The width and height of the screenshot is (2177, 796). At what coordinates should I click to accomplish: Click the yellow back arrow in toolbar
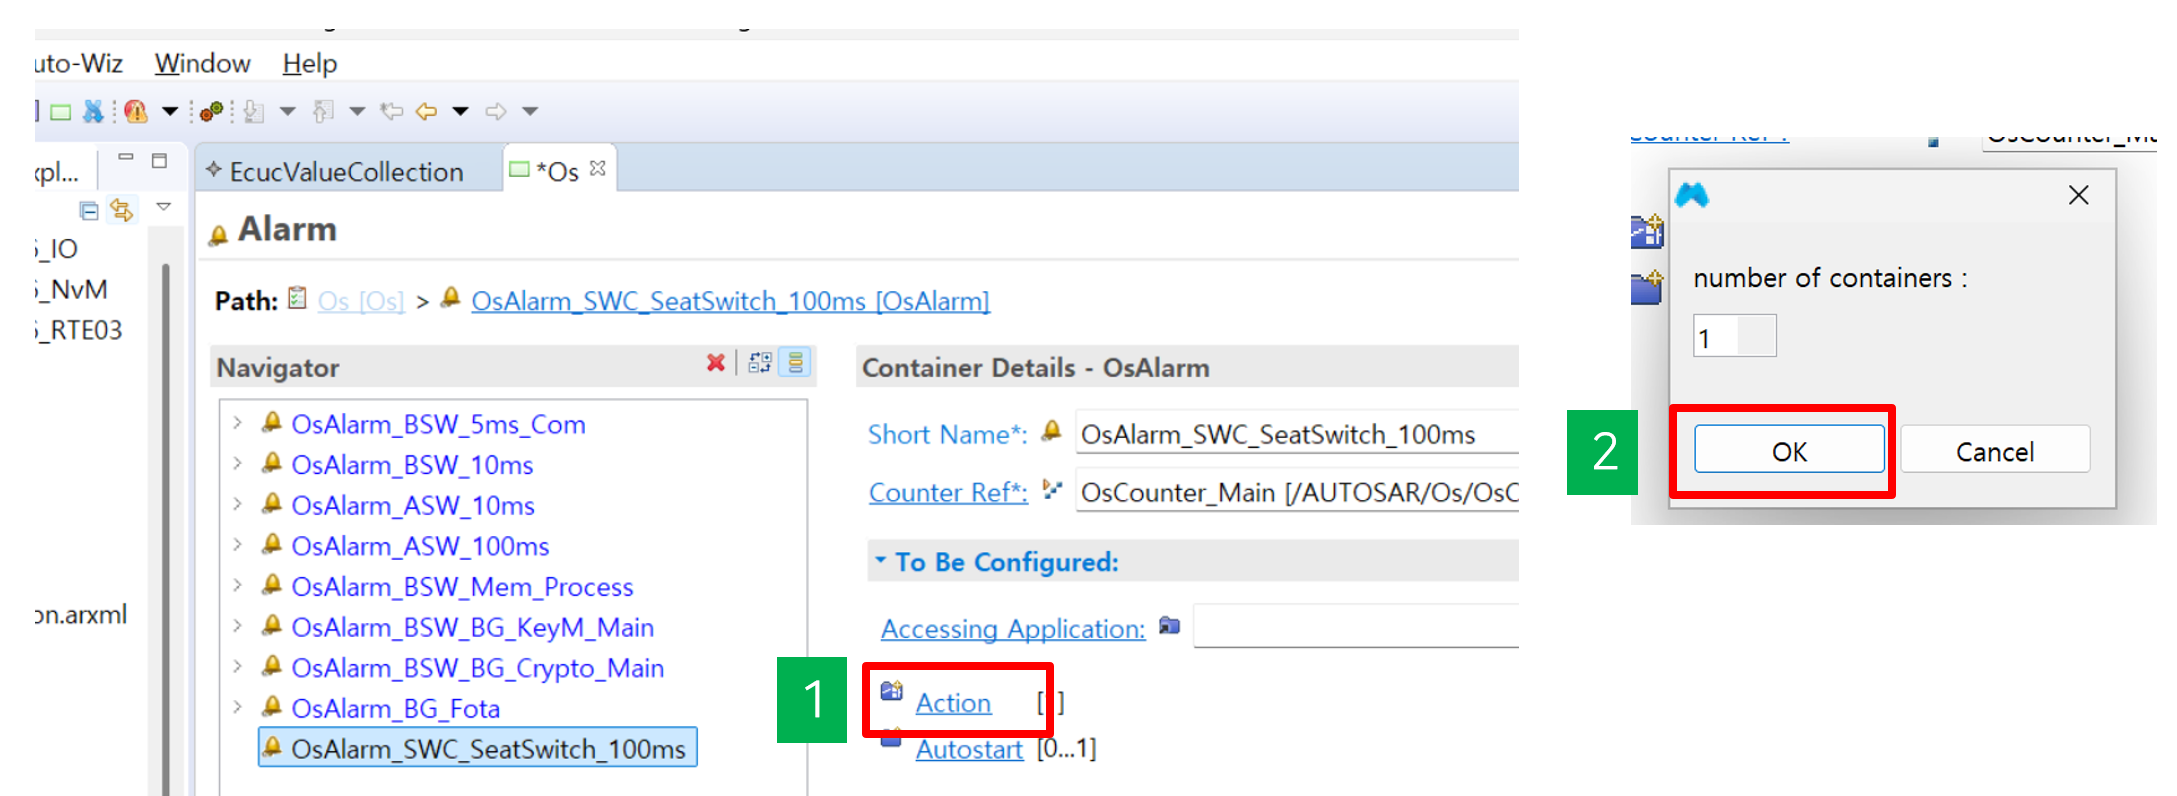coord(427,111)
